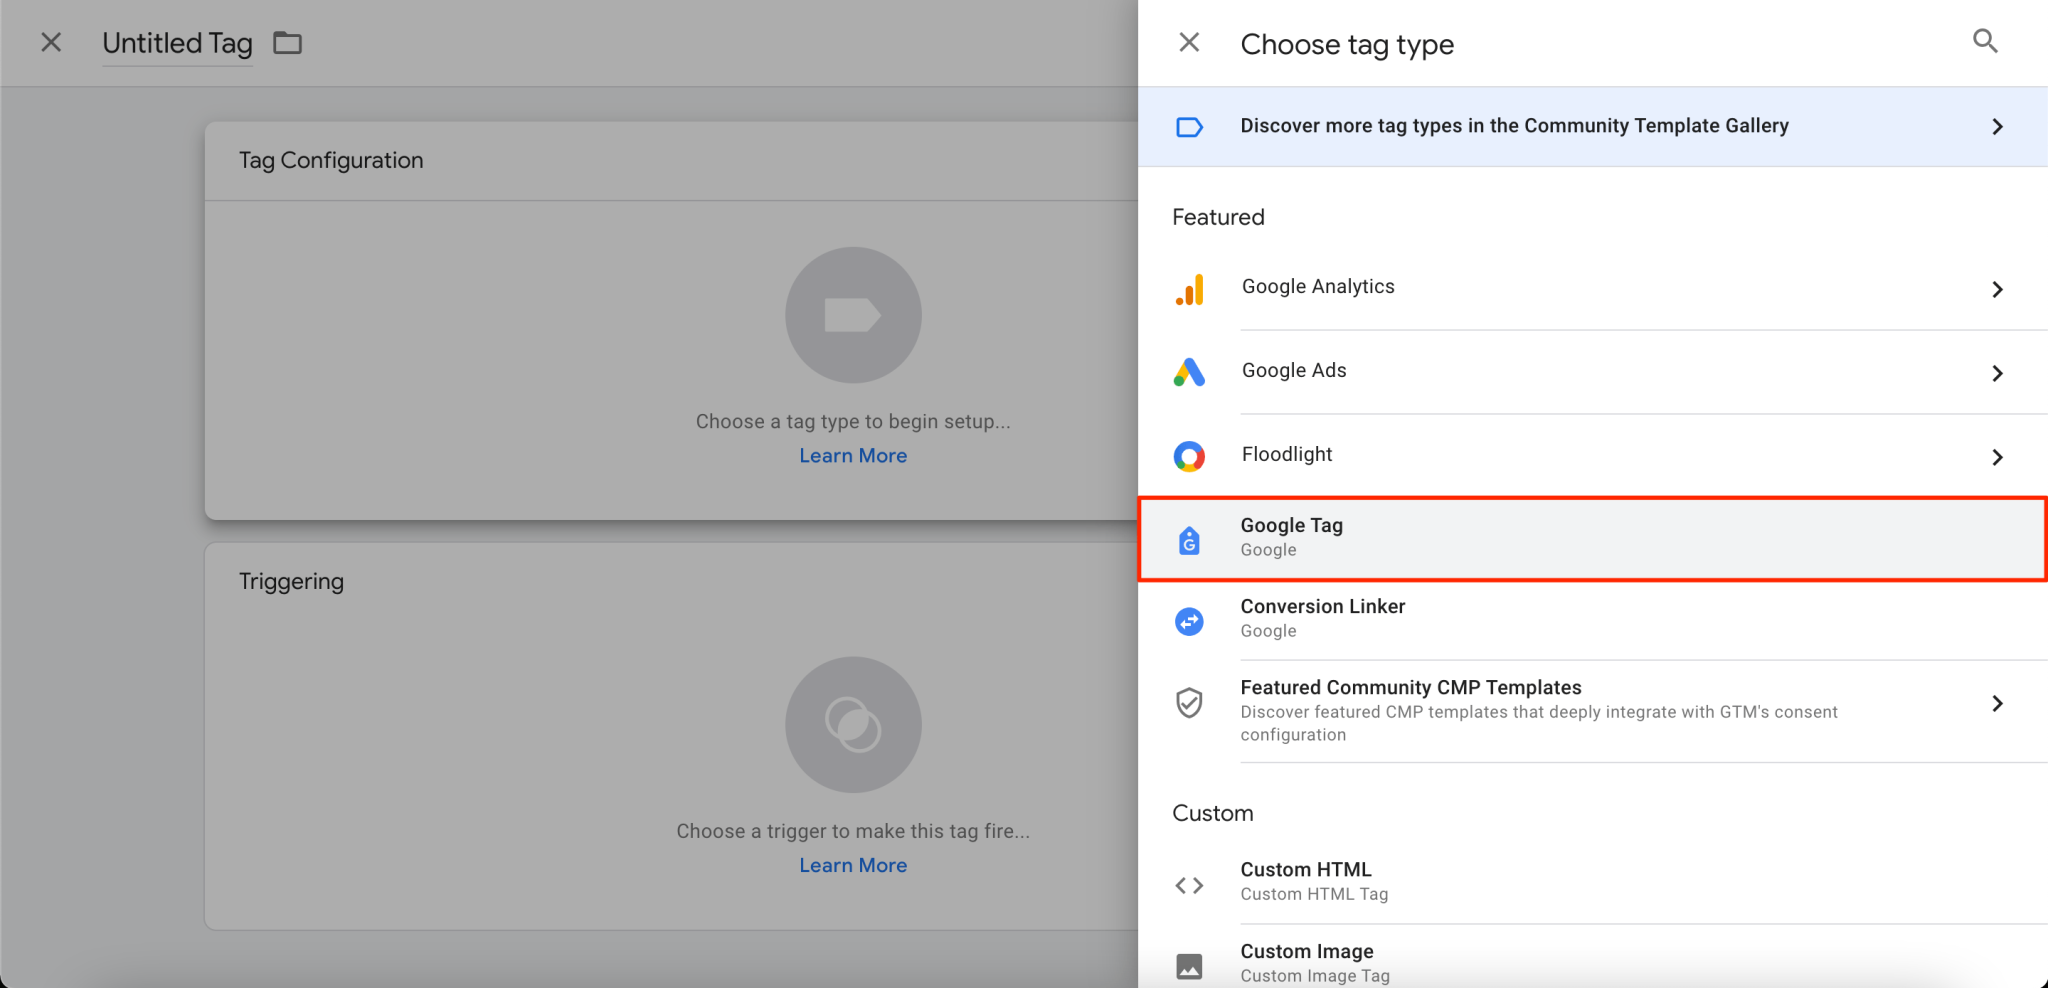
Task: Open Featured Community CMP Templates chevron
Action: (1996, 704)
